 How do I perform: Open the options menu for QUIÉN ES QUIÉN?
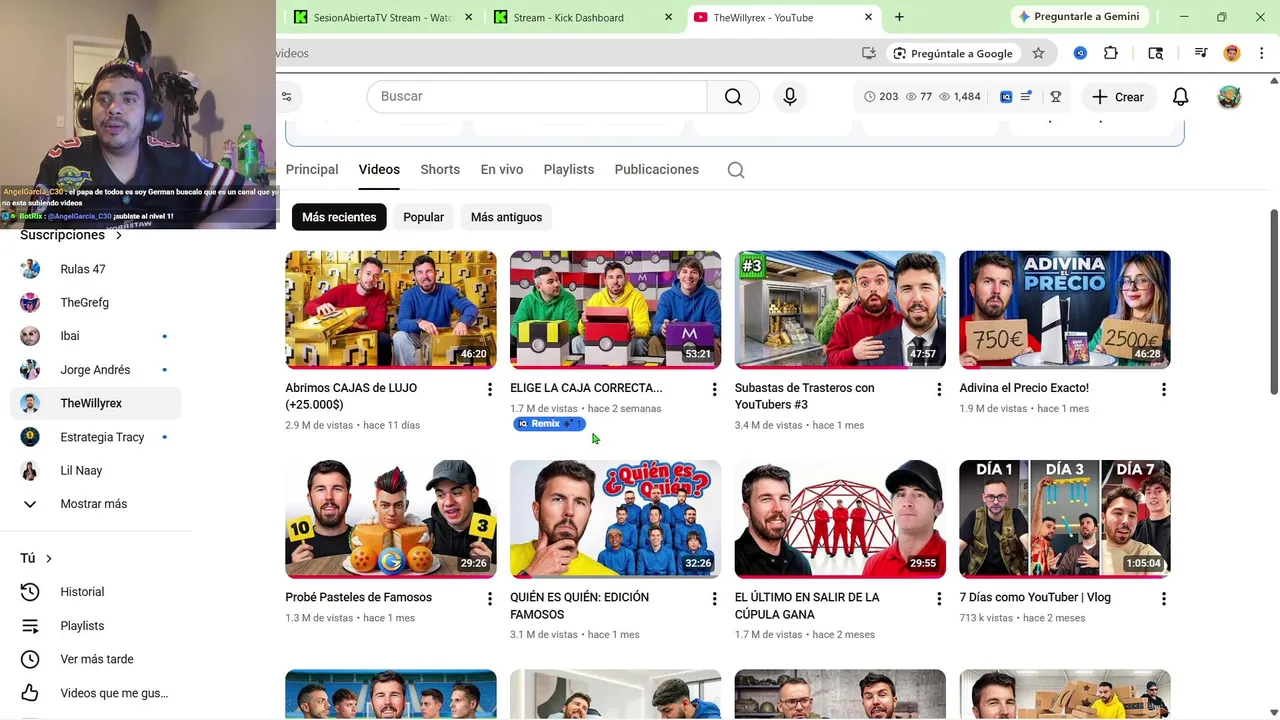(x=714, y=599)
